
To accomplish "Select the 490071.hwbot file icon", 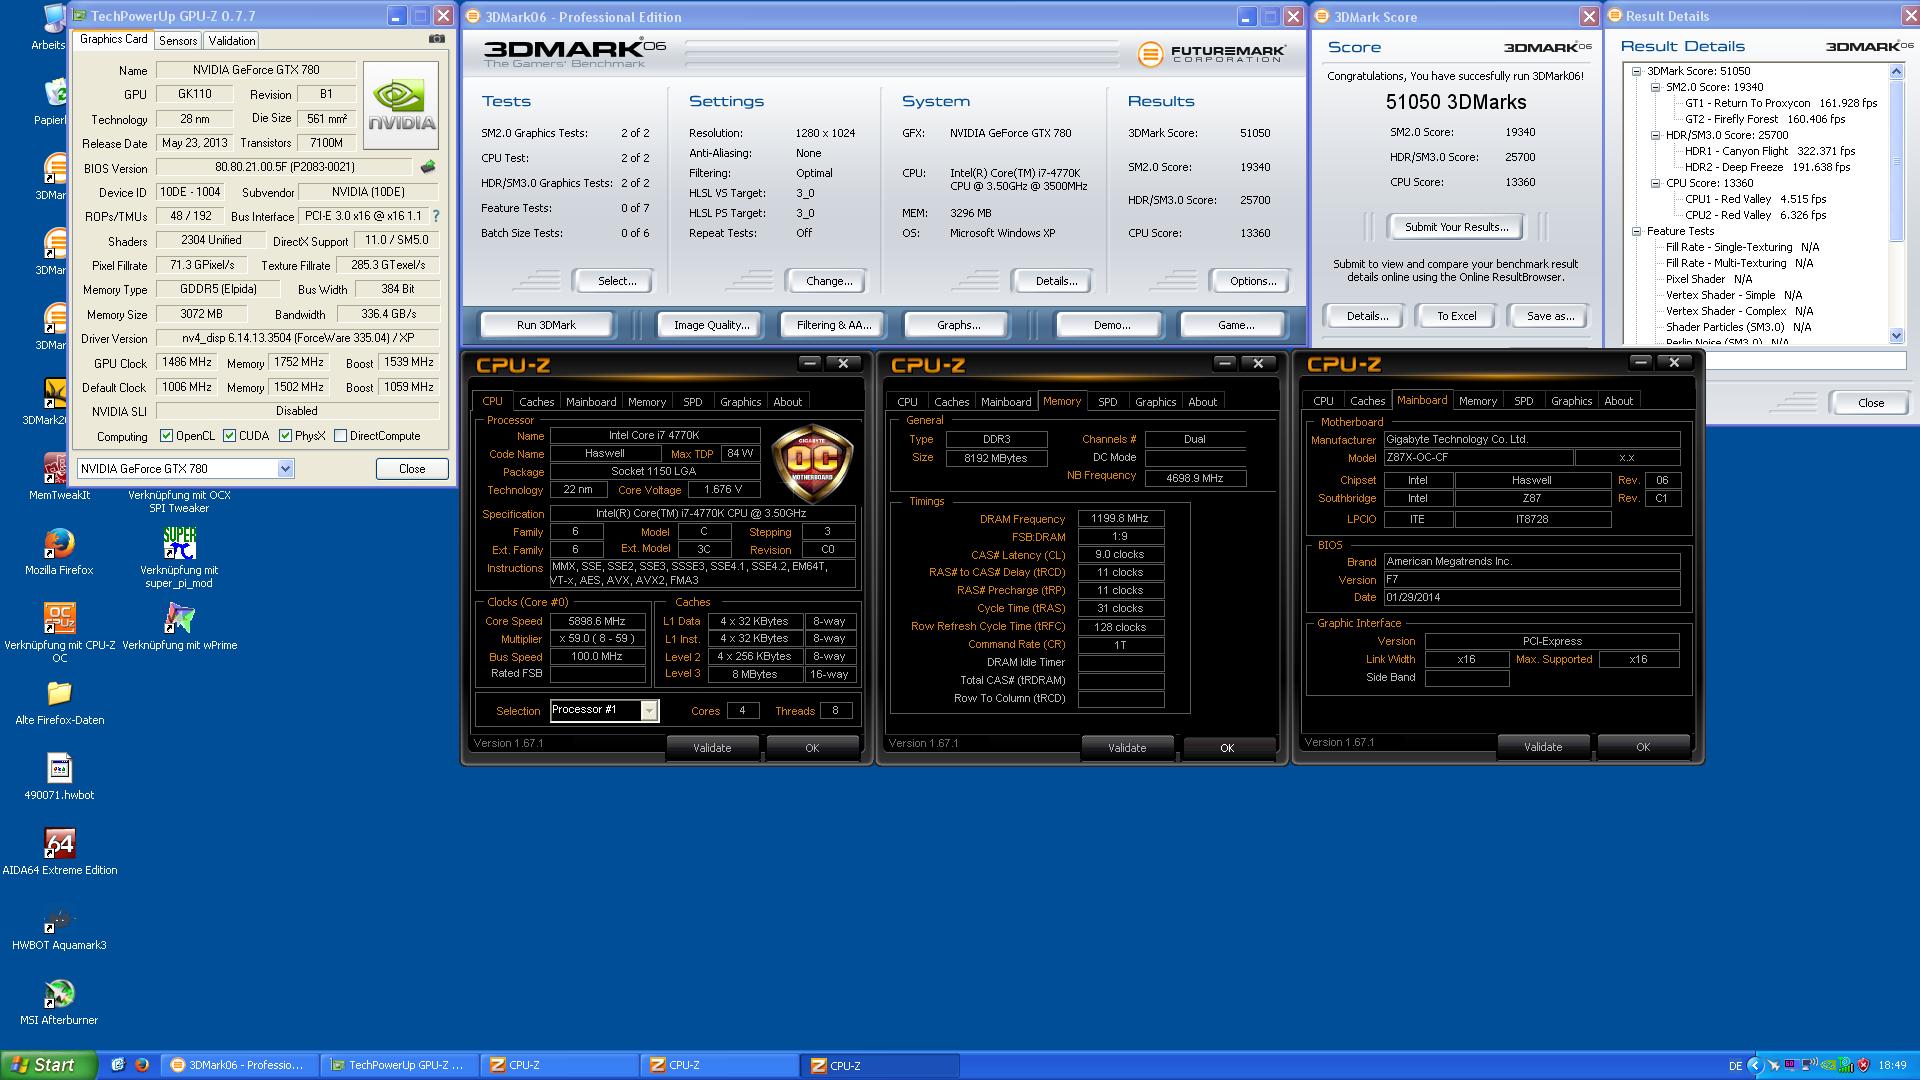I will coord(59,768).
